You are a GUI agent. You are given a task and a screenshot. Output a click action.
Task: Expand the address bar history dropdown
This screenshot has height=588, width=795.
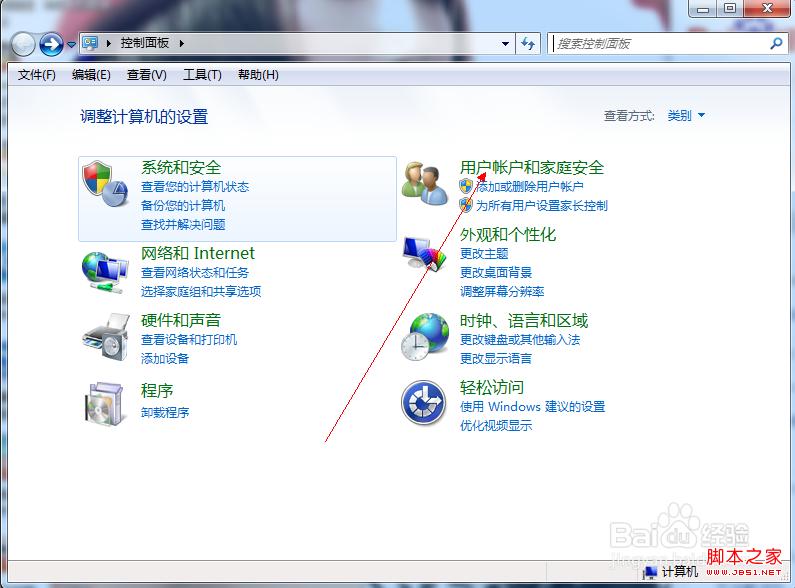point(505,44)
